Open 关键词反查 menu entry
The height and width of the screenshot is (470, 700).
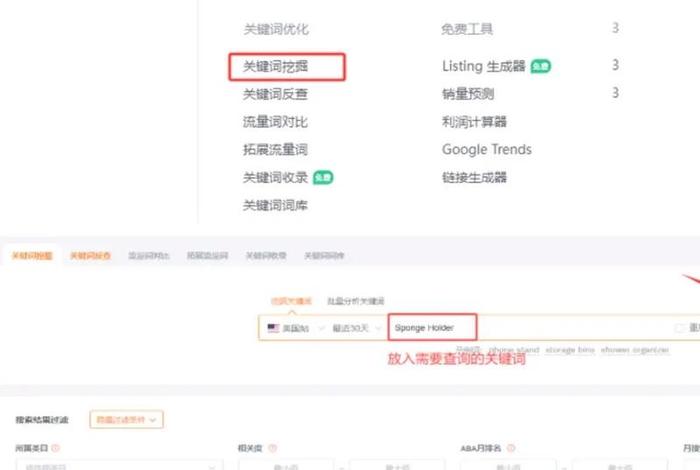pyautogui.click(x=275, y=94)
